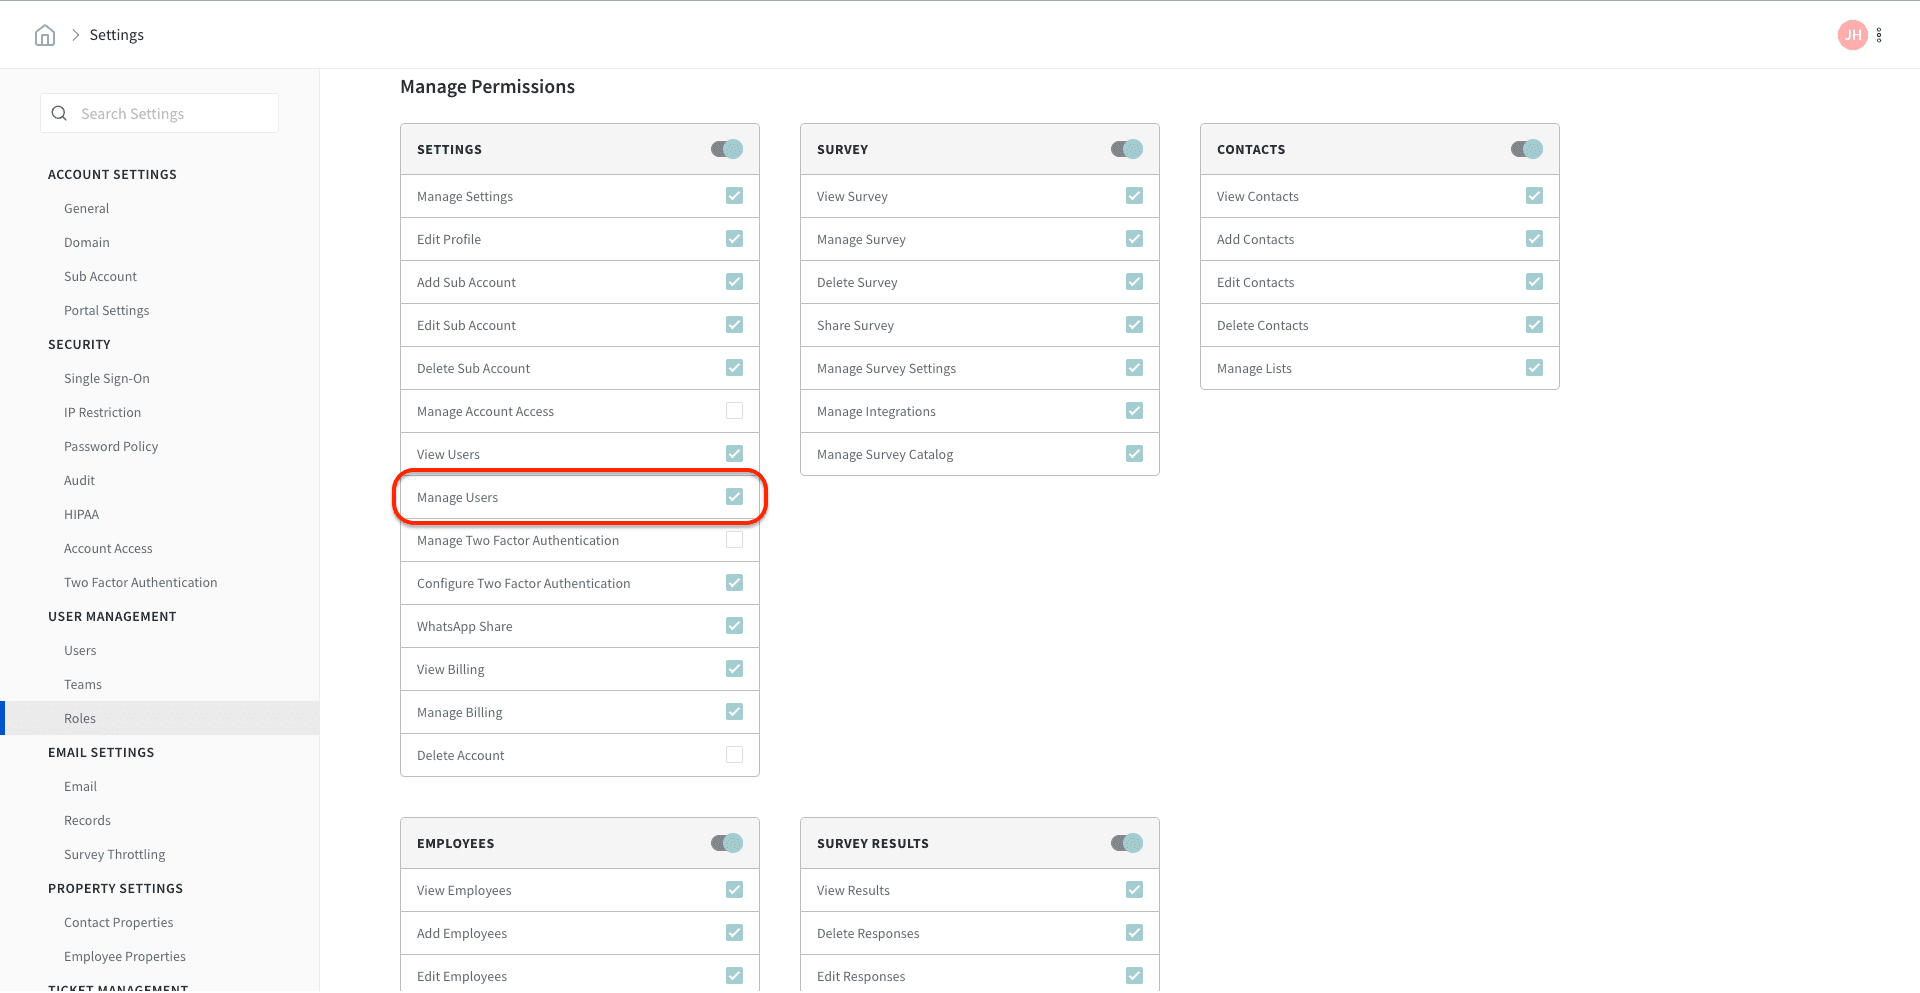This screenshot has height=993, width=1920.
Task: Click the Settings breadcrumb link
Action: pos(117,35)
